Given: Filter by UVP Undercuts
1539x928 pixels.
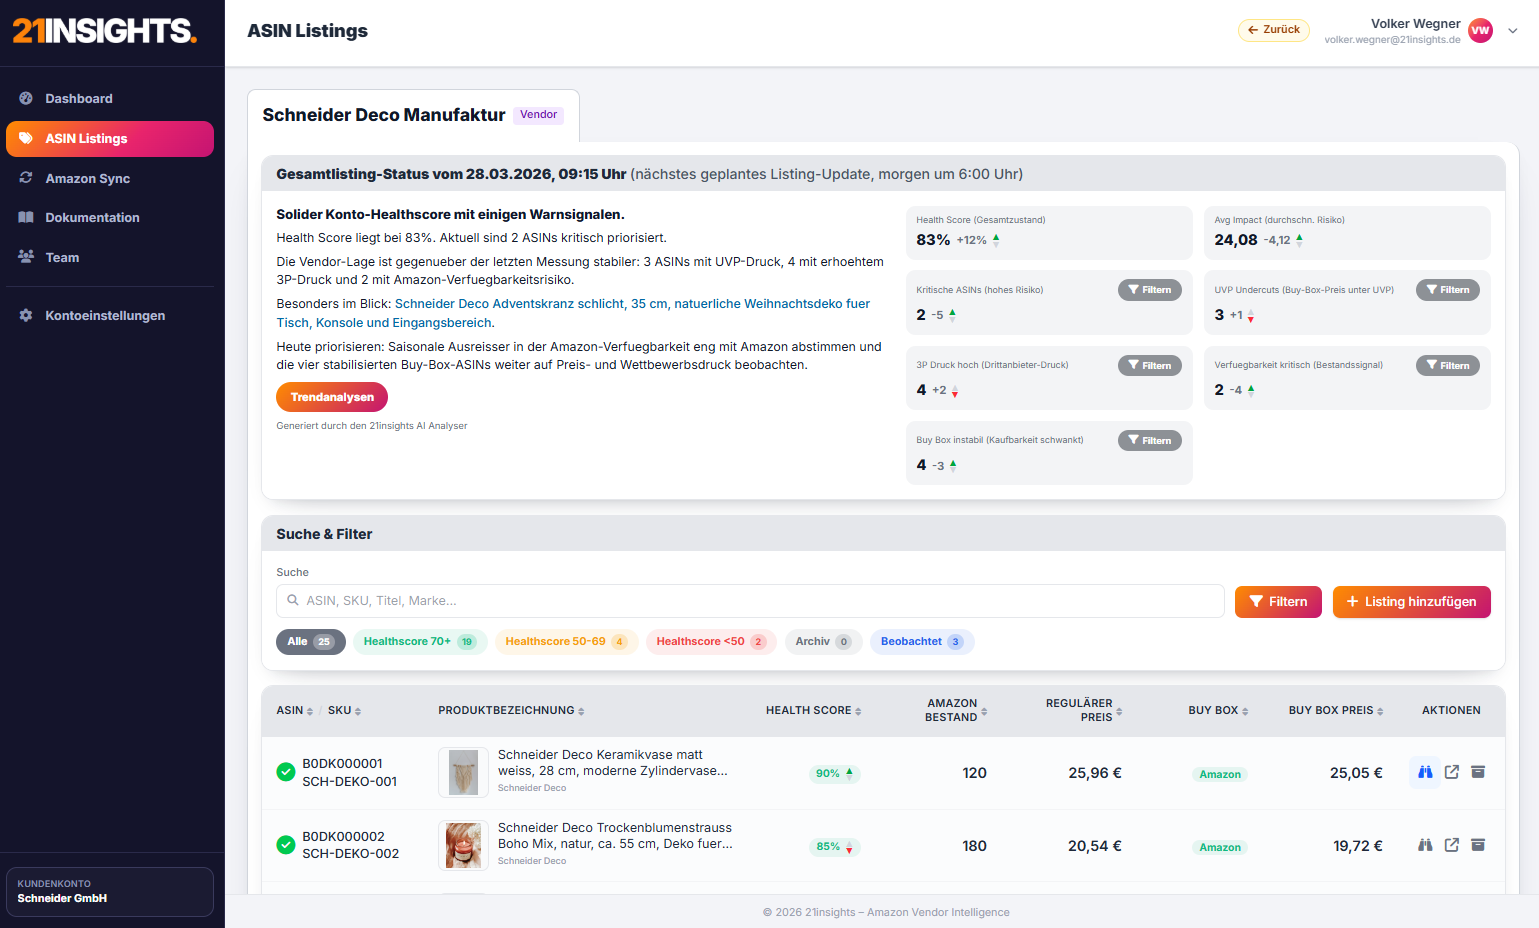Looking at the screenshot, I should click(x=1447, y=290).
